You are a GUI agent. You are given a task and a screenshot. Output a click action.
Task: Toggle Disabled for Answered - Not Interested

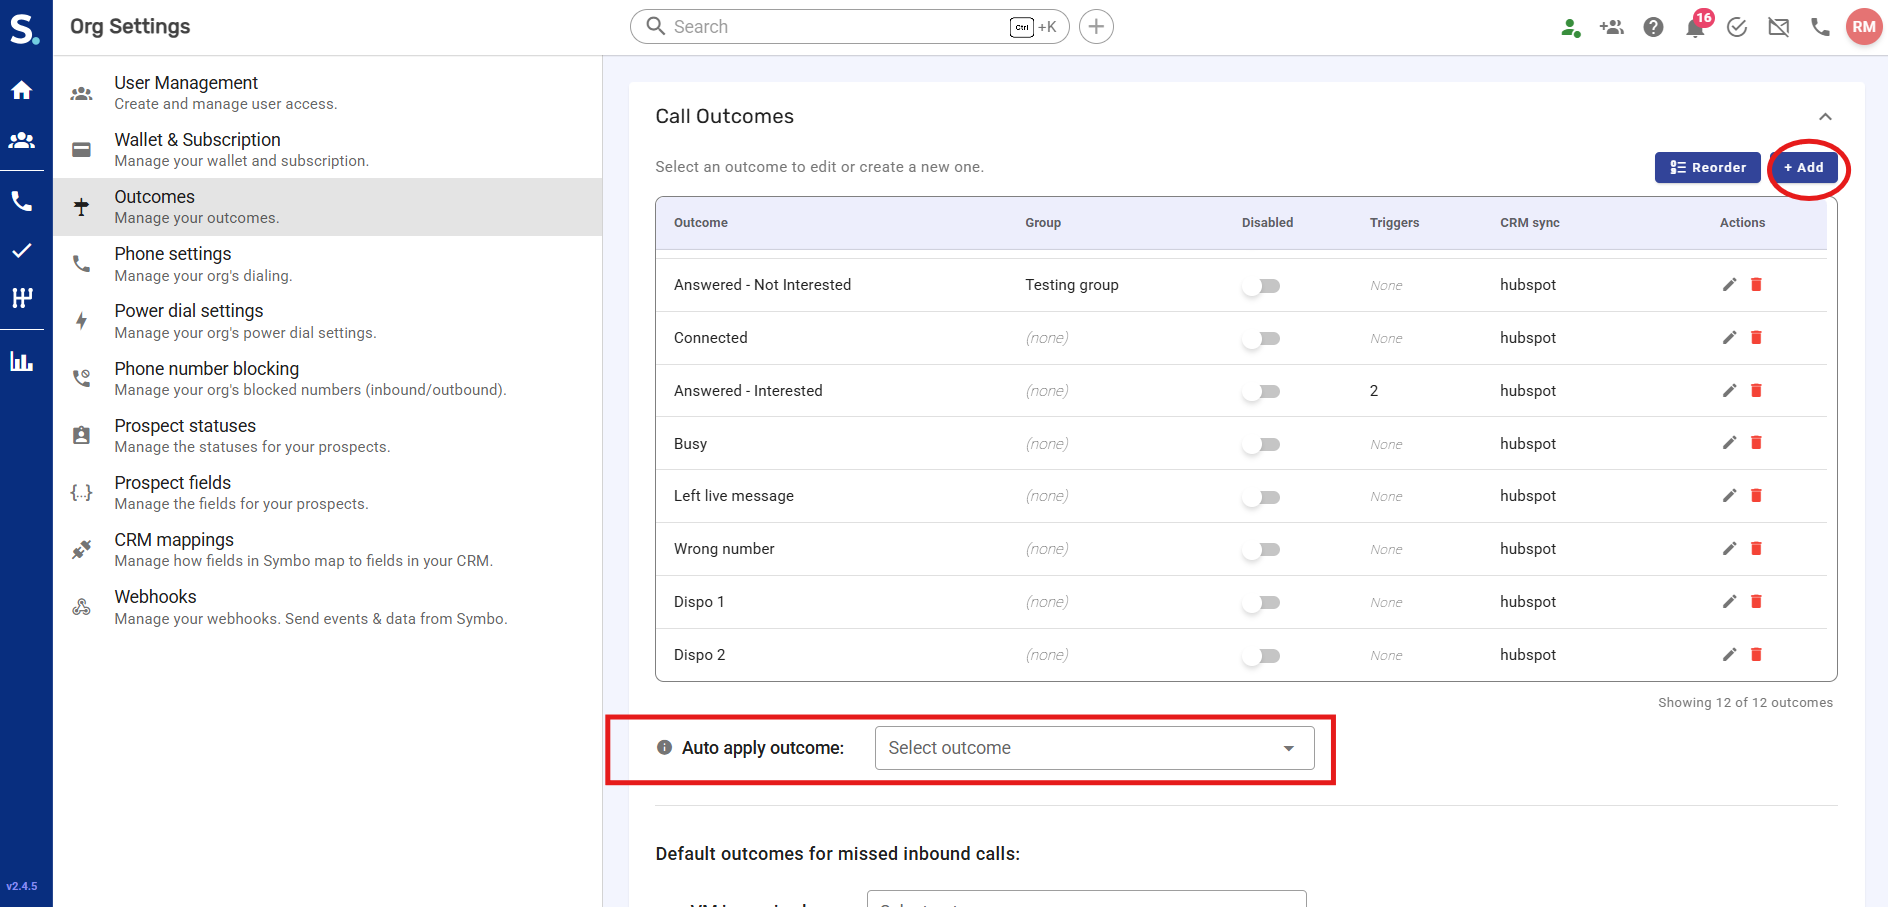(1261, 286)
